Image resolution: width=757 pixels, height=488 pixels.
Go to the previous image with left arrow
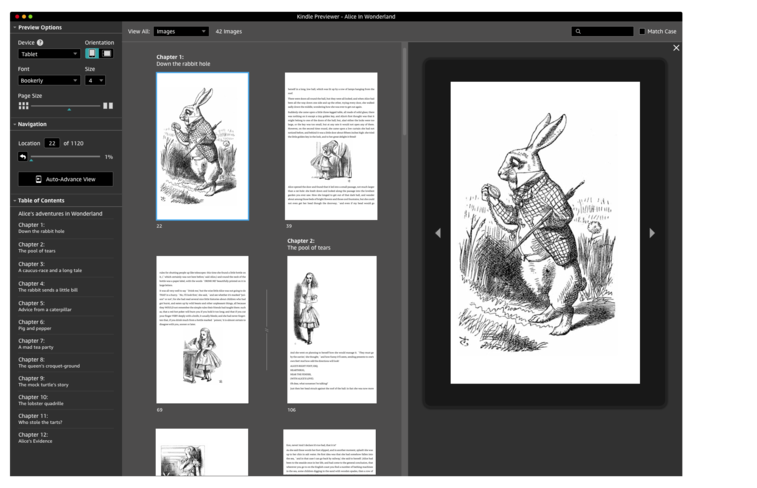(438, 233)
